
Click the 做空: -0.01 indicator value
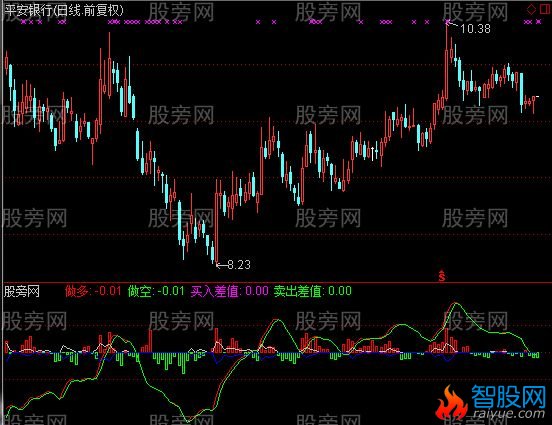click(x=156, y=291)
